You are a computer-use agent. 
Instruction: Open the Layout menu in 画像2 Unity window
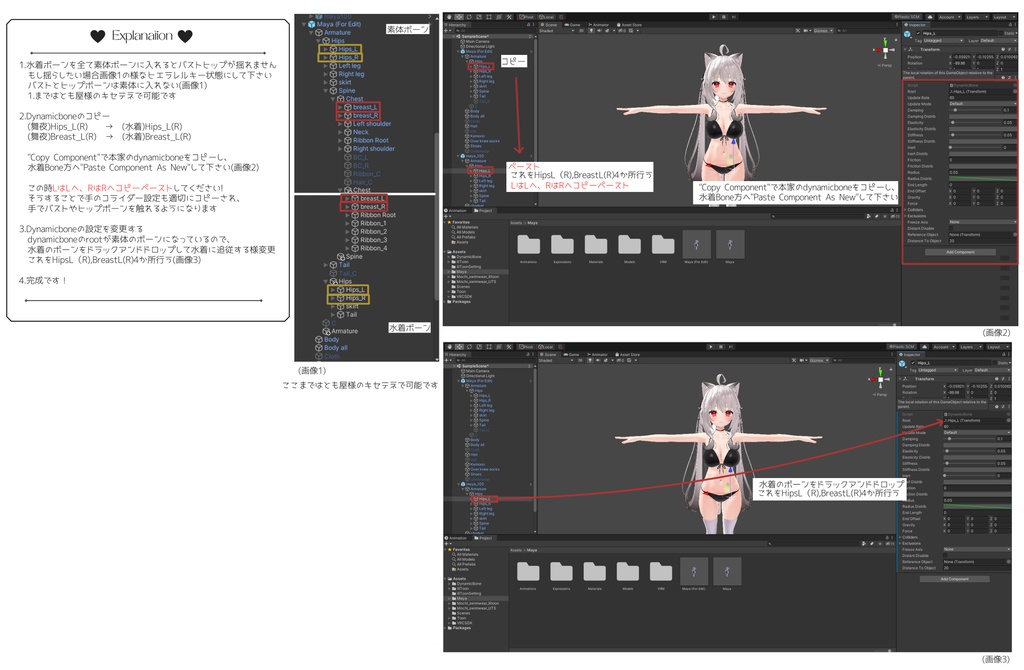(x=1004, y=17)
